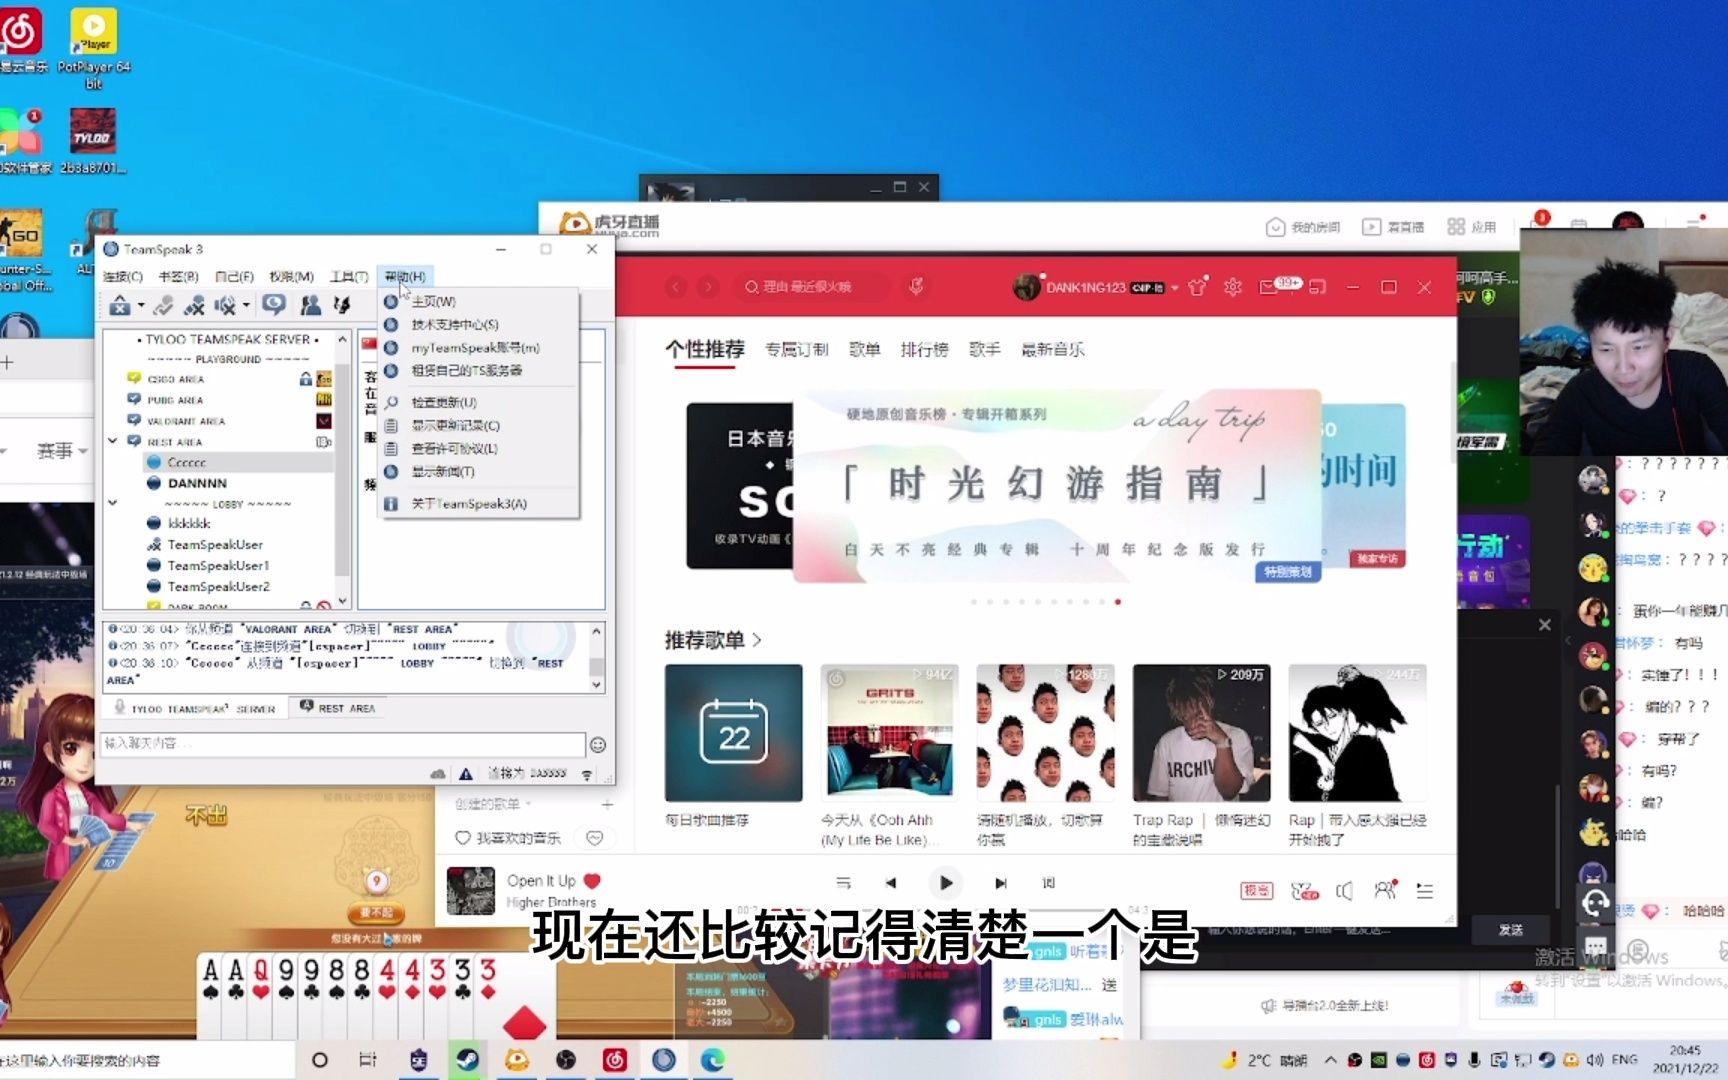Open the play queue list icon
The image size is (1728, 1080).
tap(1425, 890)
